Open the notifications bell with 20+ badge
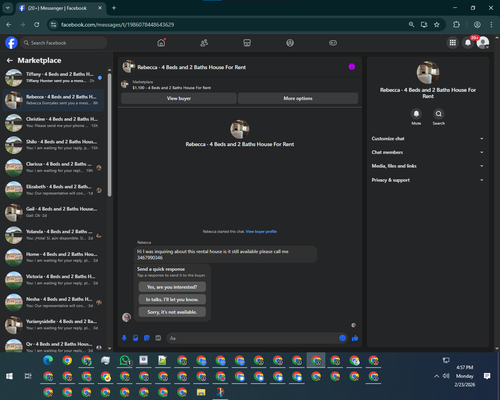500x400 pixels. (468, 43)
